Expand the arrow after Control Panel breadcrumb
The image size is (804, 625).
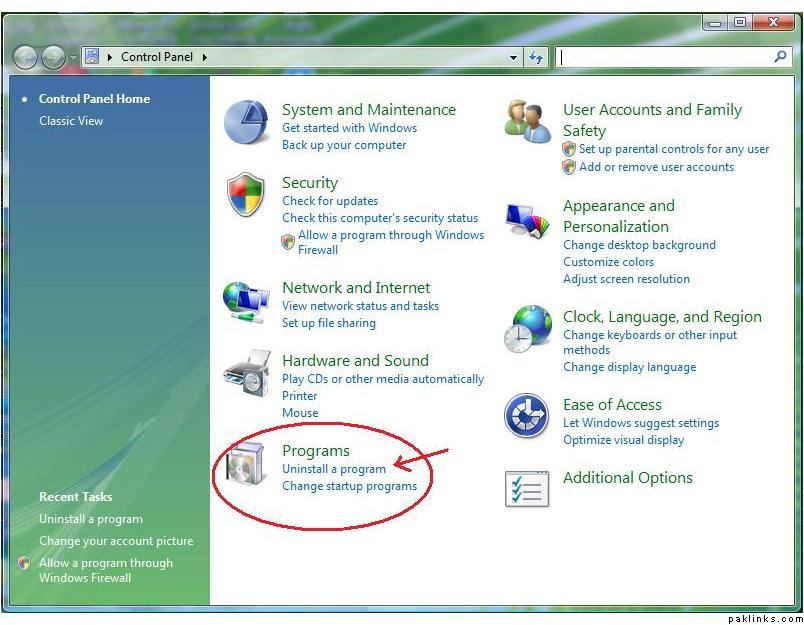coord(205,58)
